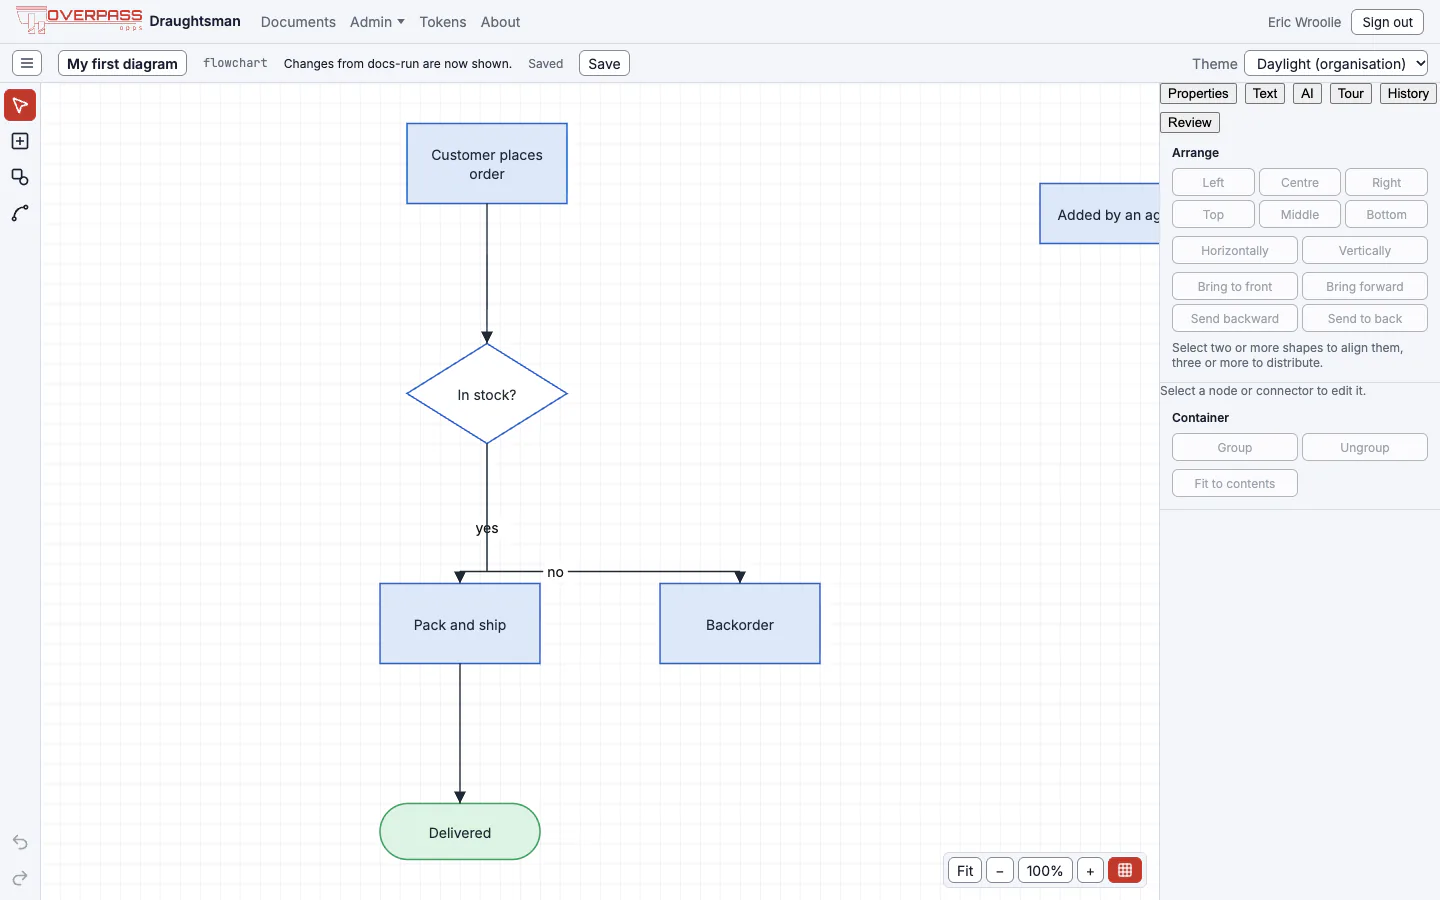Viewport: 1440px width, 900px height.
Task: Expand the Admin menu
Action: (x=377, y=21)
